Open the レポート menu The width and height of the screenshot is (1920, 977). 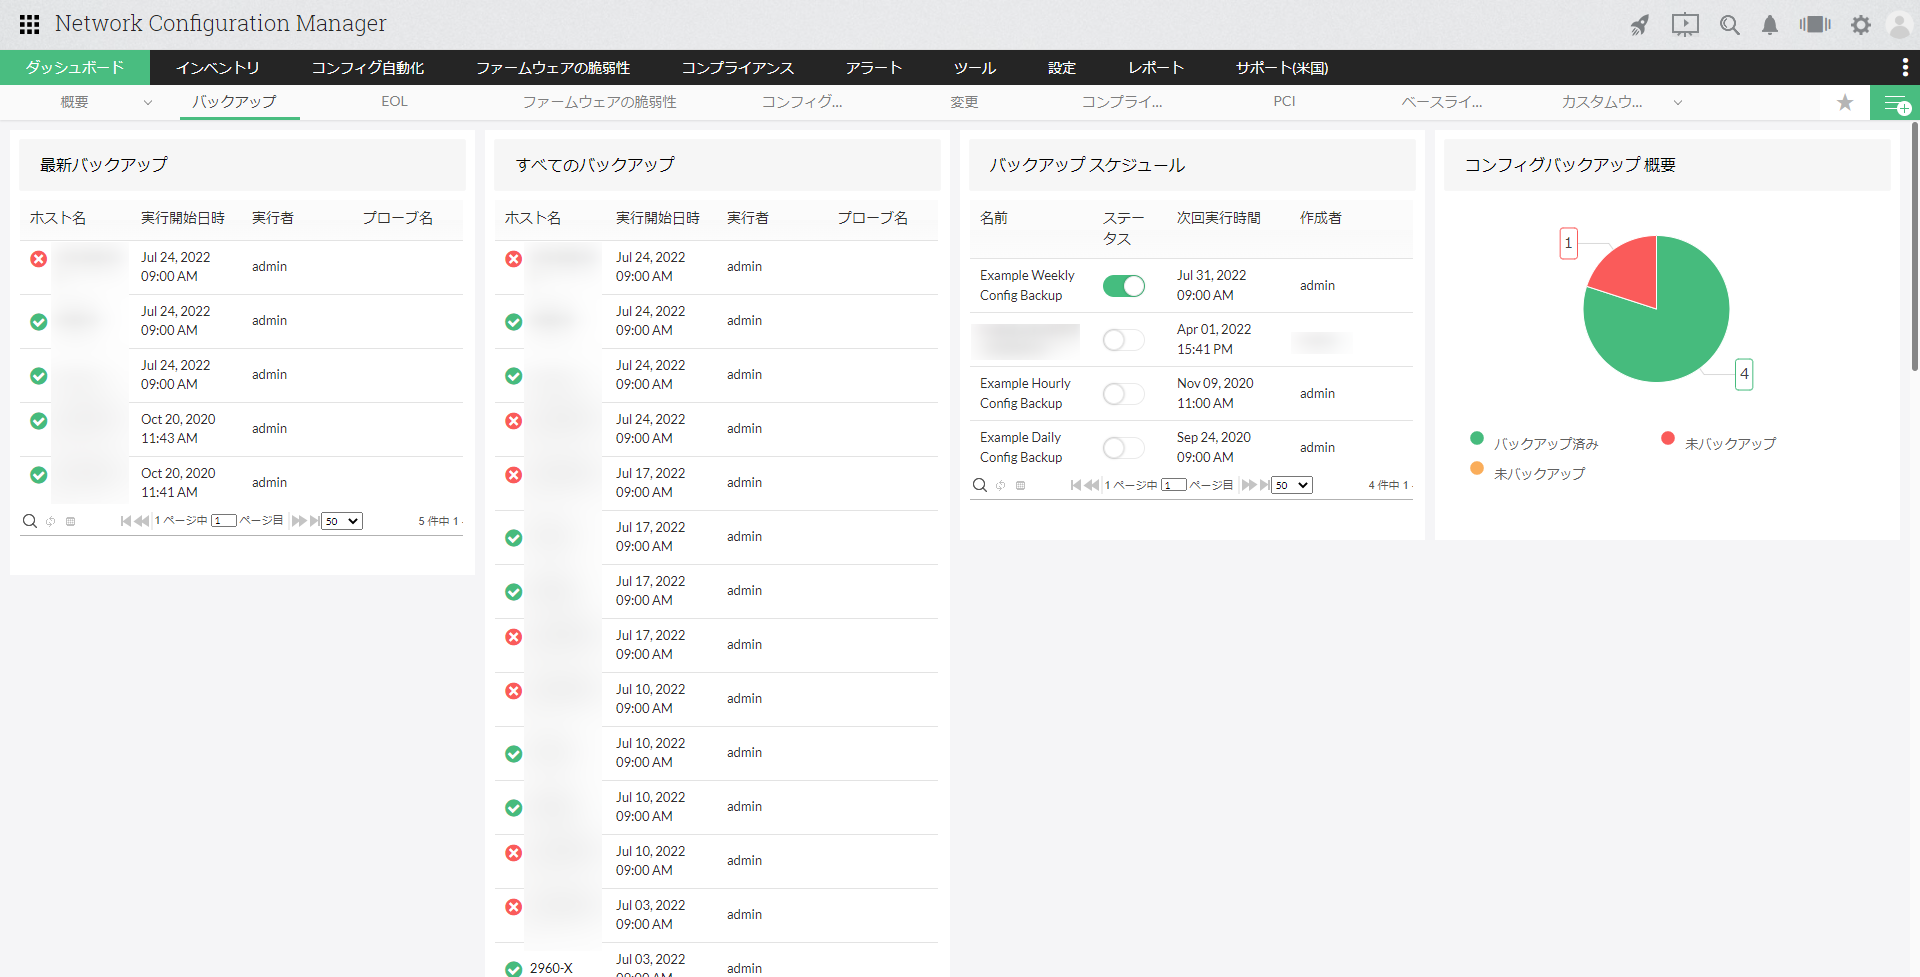pyautogui.click(x=1156, y=68)
